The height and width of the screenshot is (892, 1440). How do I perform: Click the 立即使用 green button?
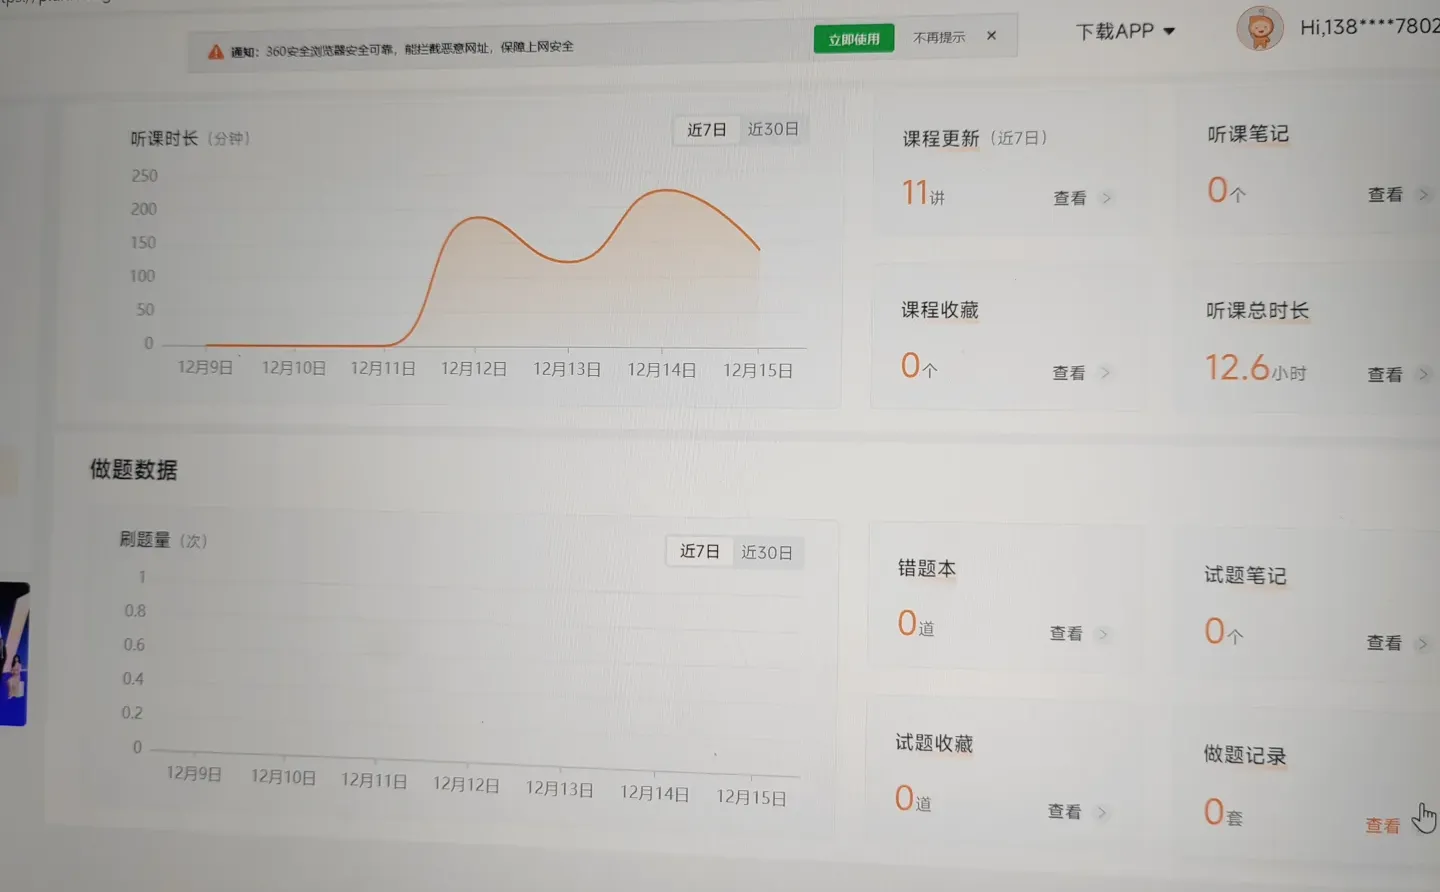(854, 39)
